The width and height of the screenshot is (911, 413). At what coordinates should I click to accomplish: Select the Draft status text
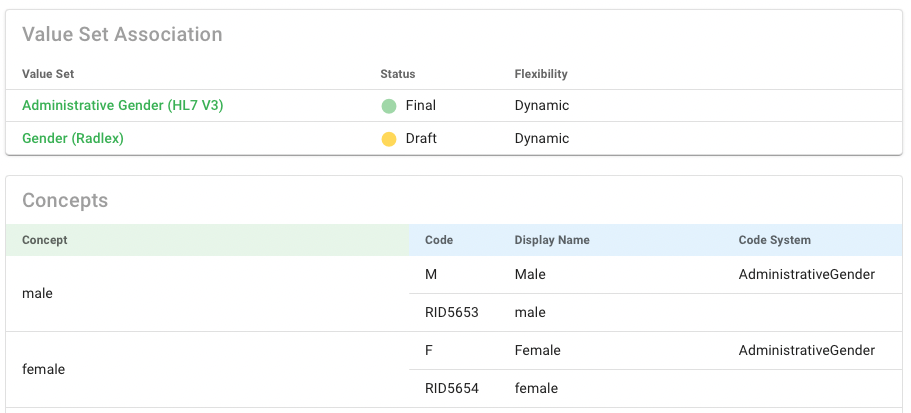(421, 139)
